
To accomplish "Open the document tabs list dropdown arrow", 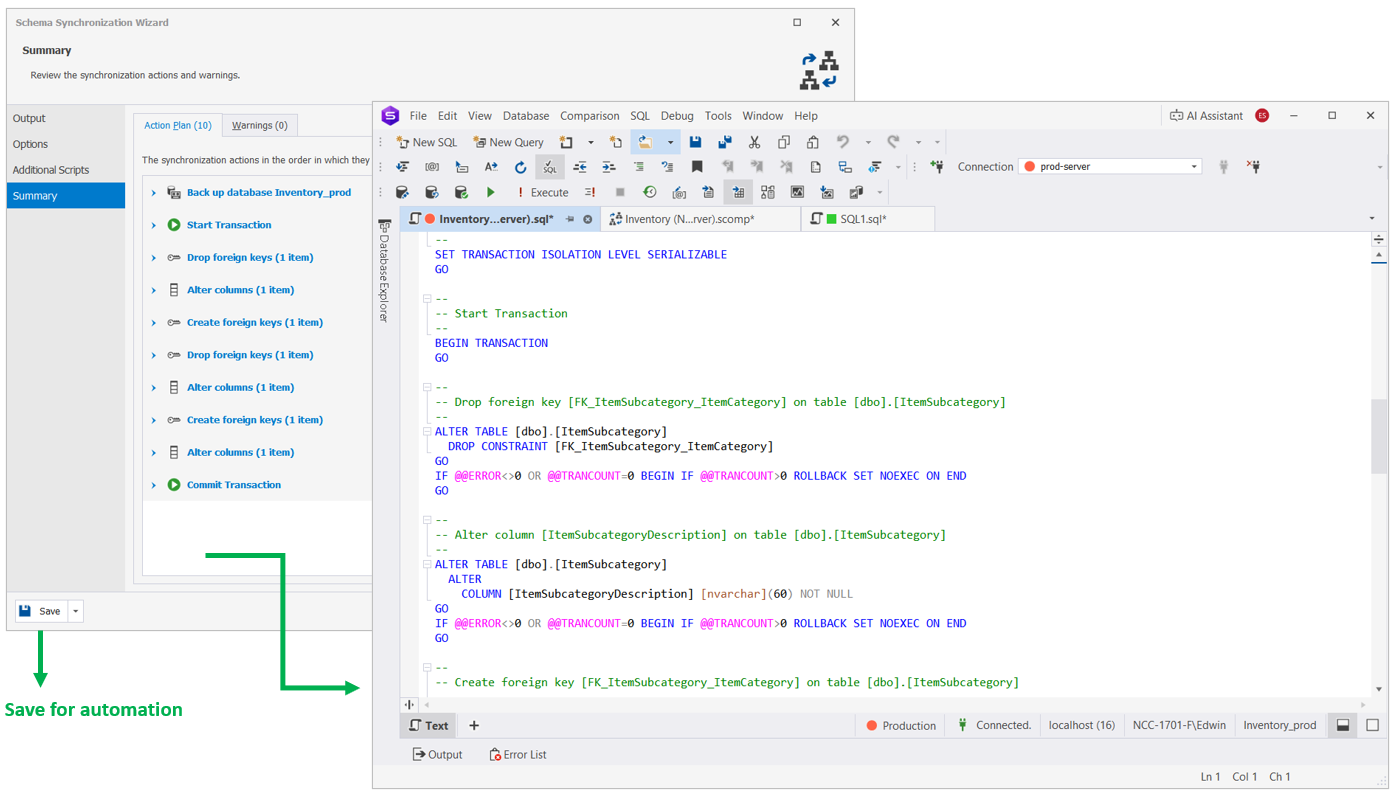I will [x=1372, y=219].
